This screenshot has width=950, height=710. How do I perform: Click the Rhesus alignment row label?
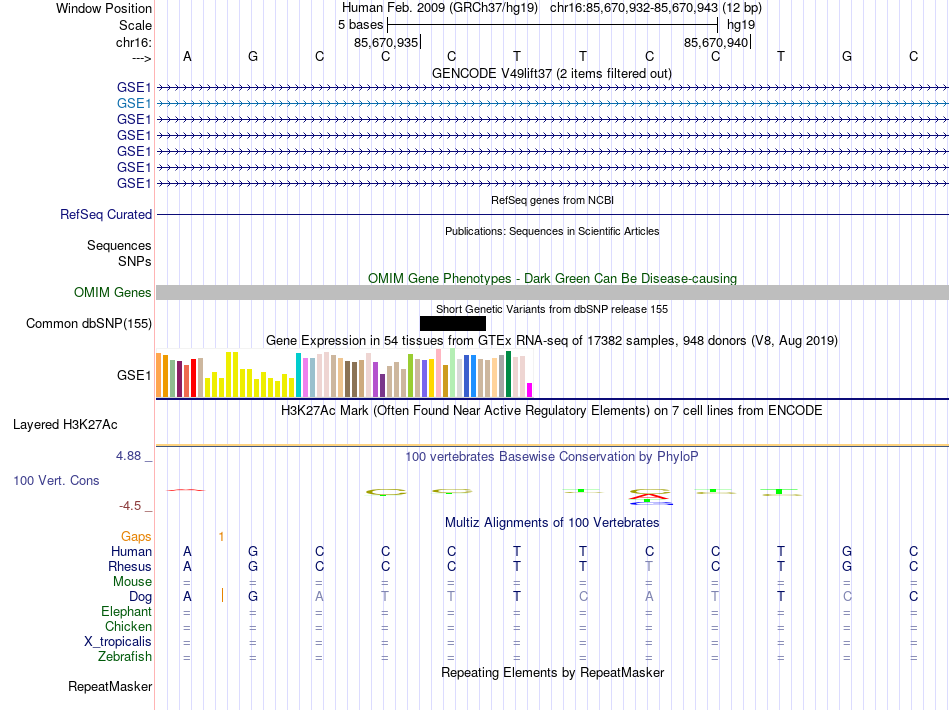(x=130, y=566)
